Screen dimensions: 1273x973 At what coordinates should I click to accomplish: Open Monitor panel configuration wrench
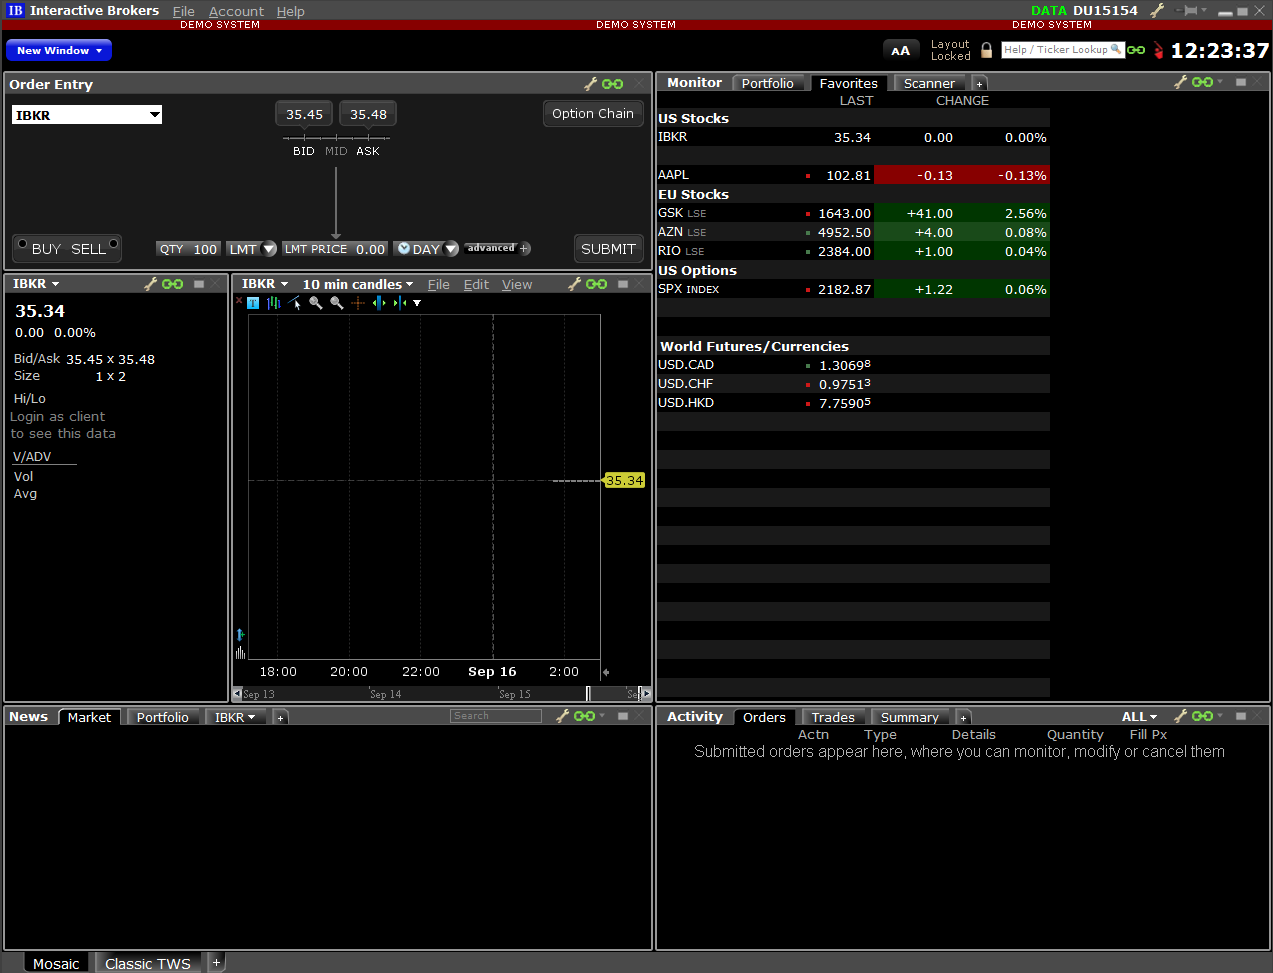(x=1181, y=82)
